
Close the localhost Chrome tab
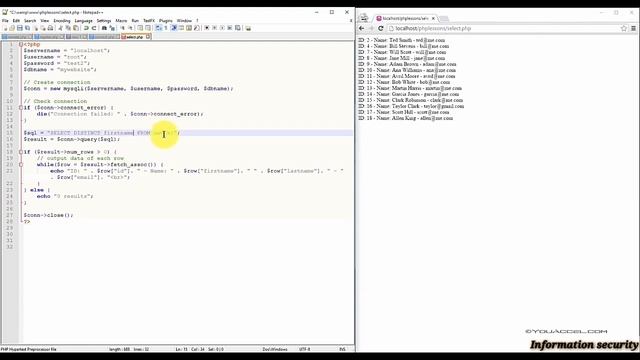(433, 18)
